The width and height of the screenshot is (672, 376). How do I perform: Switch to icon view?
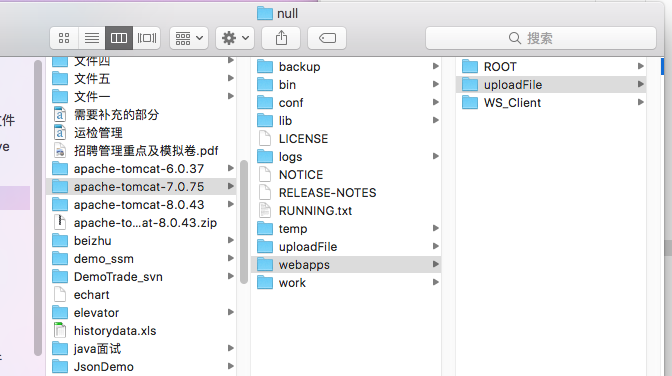(x=64, y=38)
